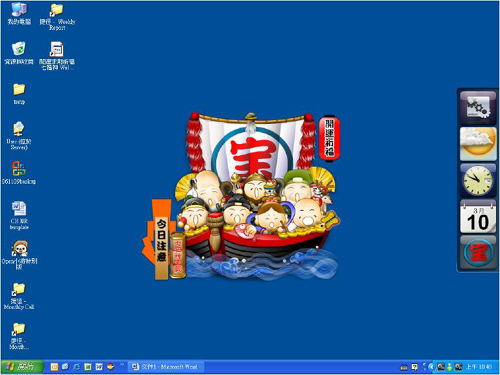
Task: Select the temp folder on desktop
Action: click(19, 94)
